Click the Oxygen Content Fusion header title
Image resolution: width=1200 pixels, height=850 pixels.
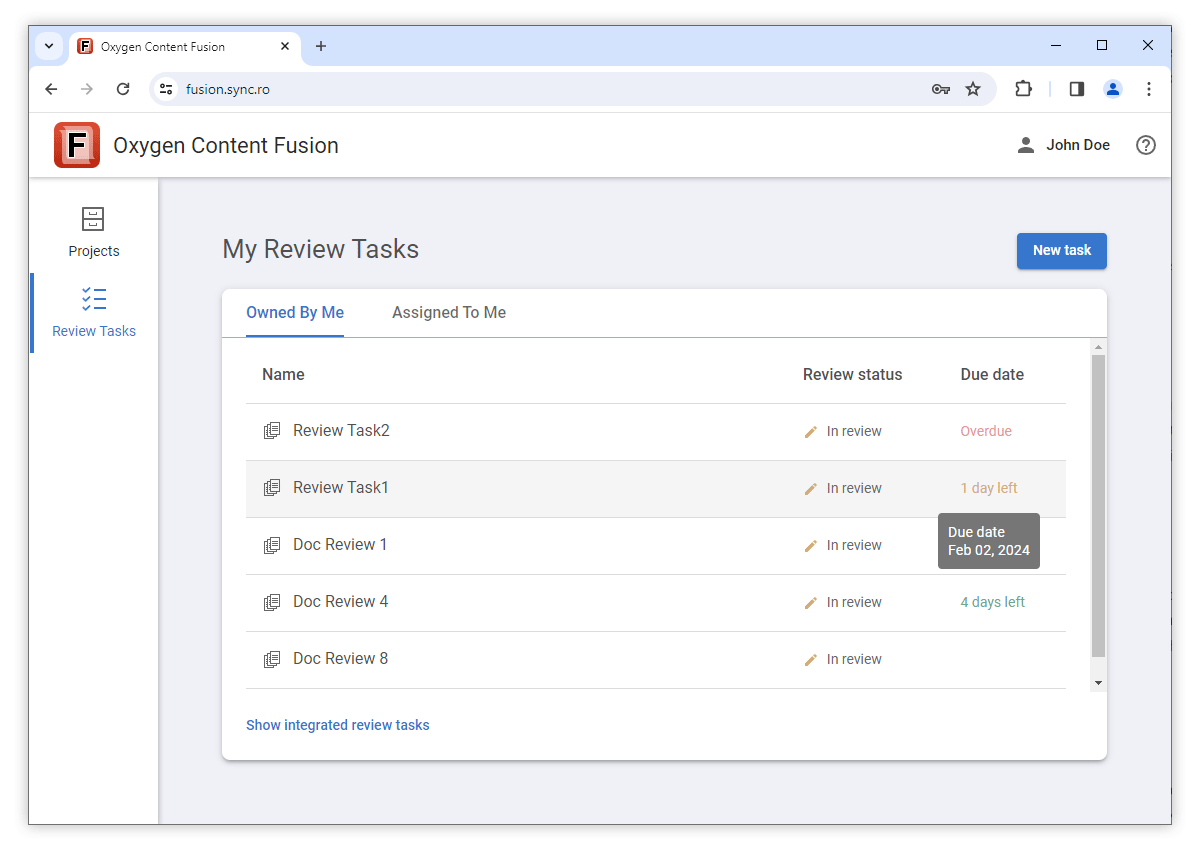coord(226,145)
